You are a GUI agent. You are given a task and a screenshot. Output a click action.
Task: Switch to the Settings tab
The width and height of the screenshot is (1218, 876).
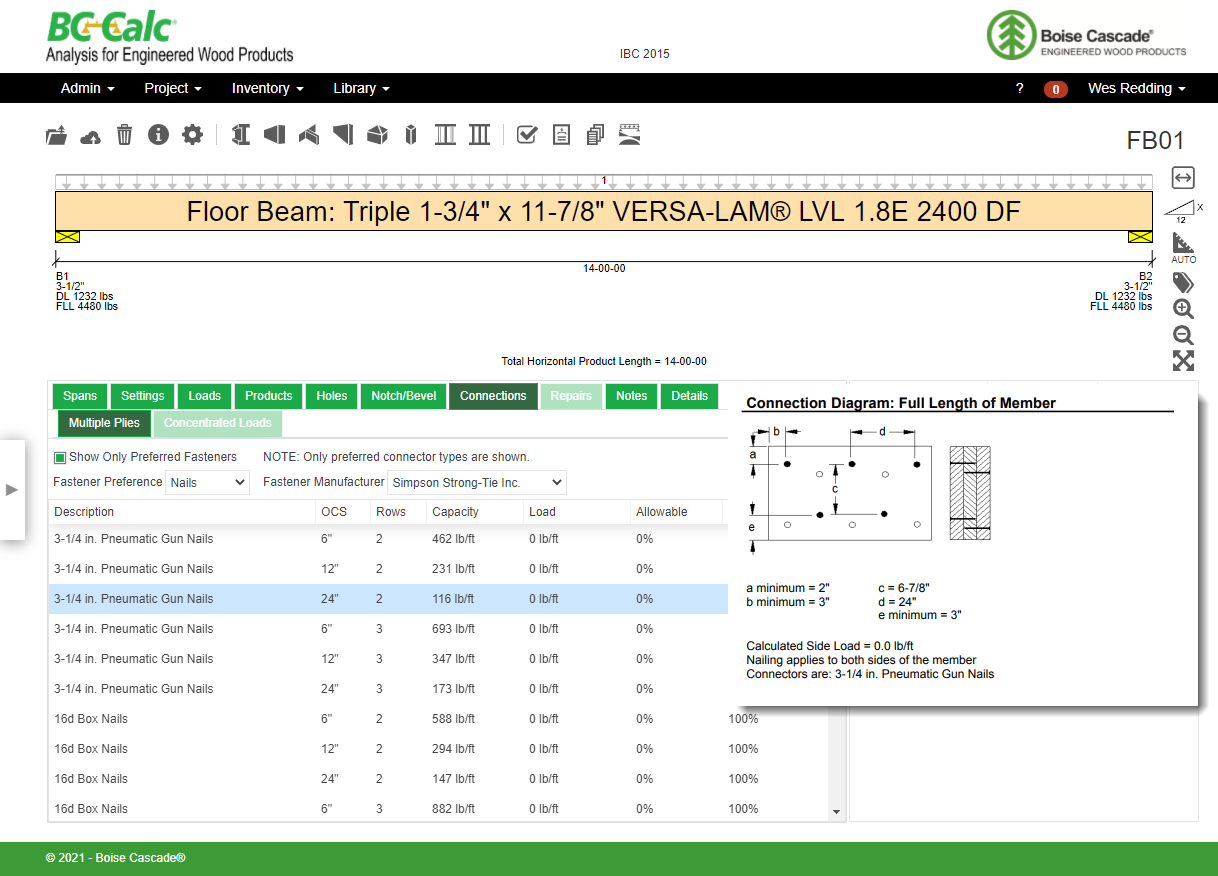[143, 396]
